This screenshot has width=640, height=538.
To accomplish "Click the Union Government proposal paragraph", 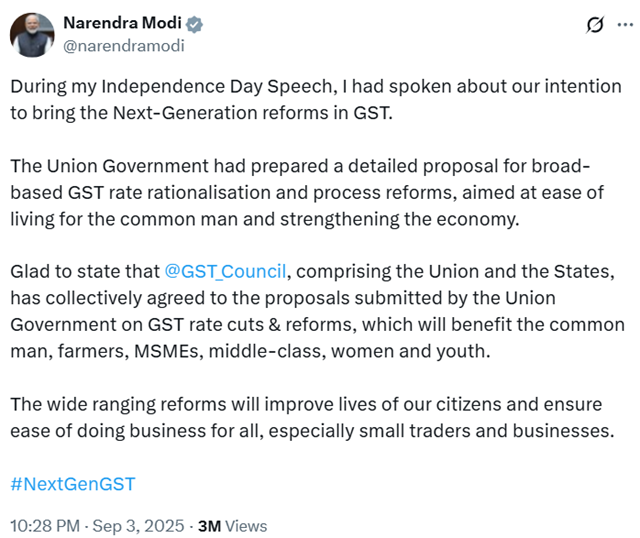I will click(307, 193).
